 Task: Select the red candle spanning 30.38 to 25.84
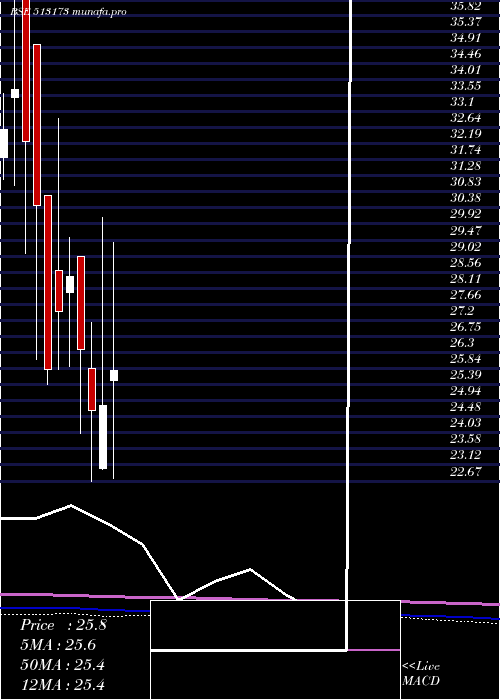48,283
